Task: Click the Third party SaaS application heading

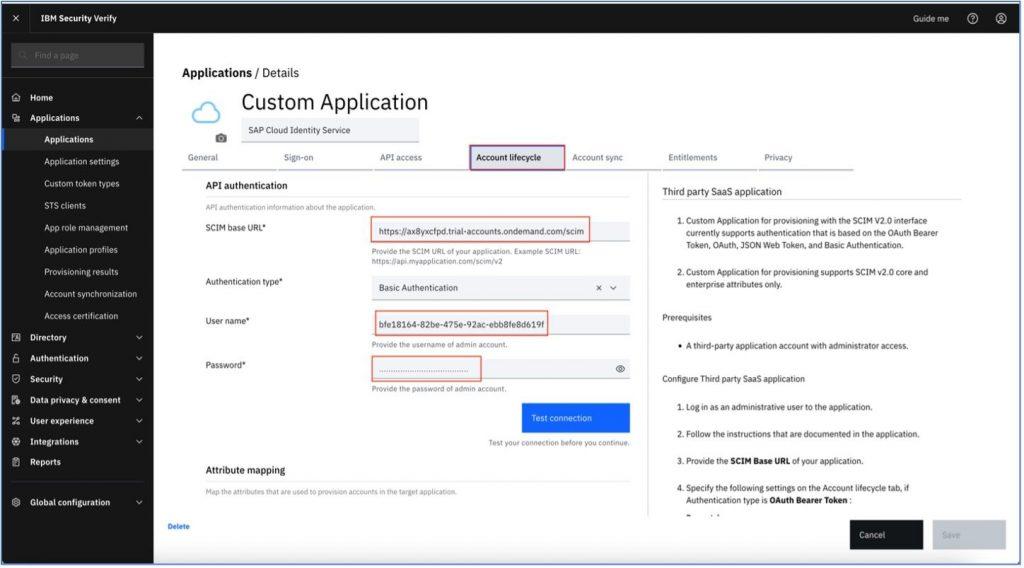Action: 722,192
